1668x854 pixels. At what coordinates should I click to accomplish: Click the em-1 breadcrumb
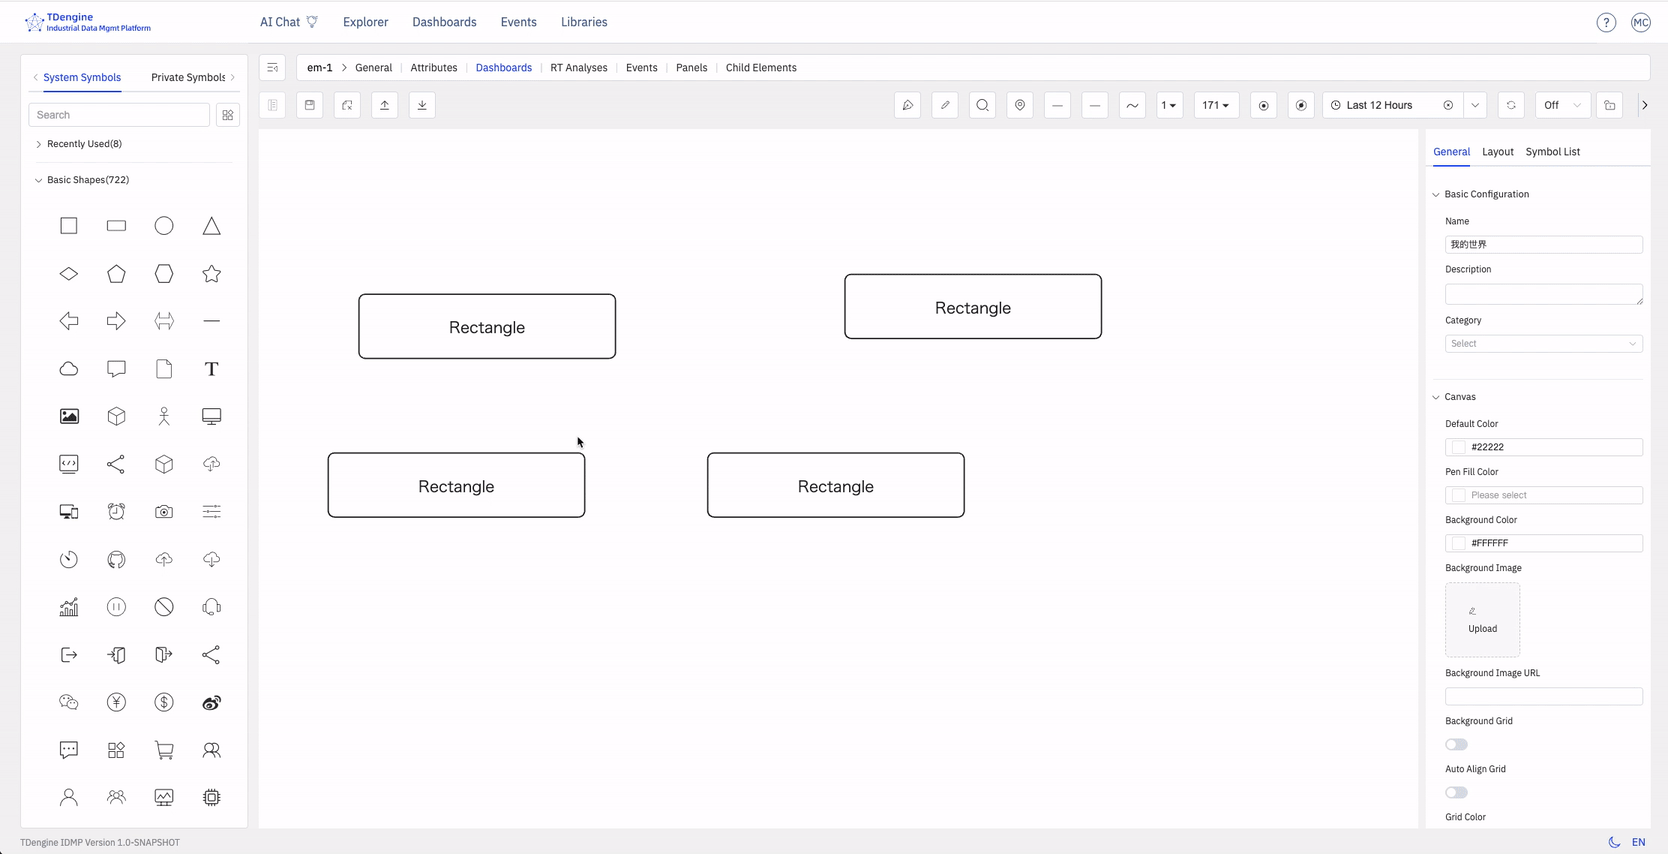point(320,68)
